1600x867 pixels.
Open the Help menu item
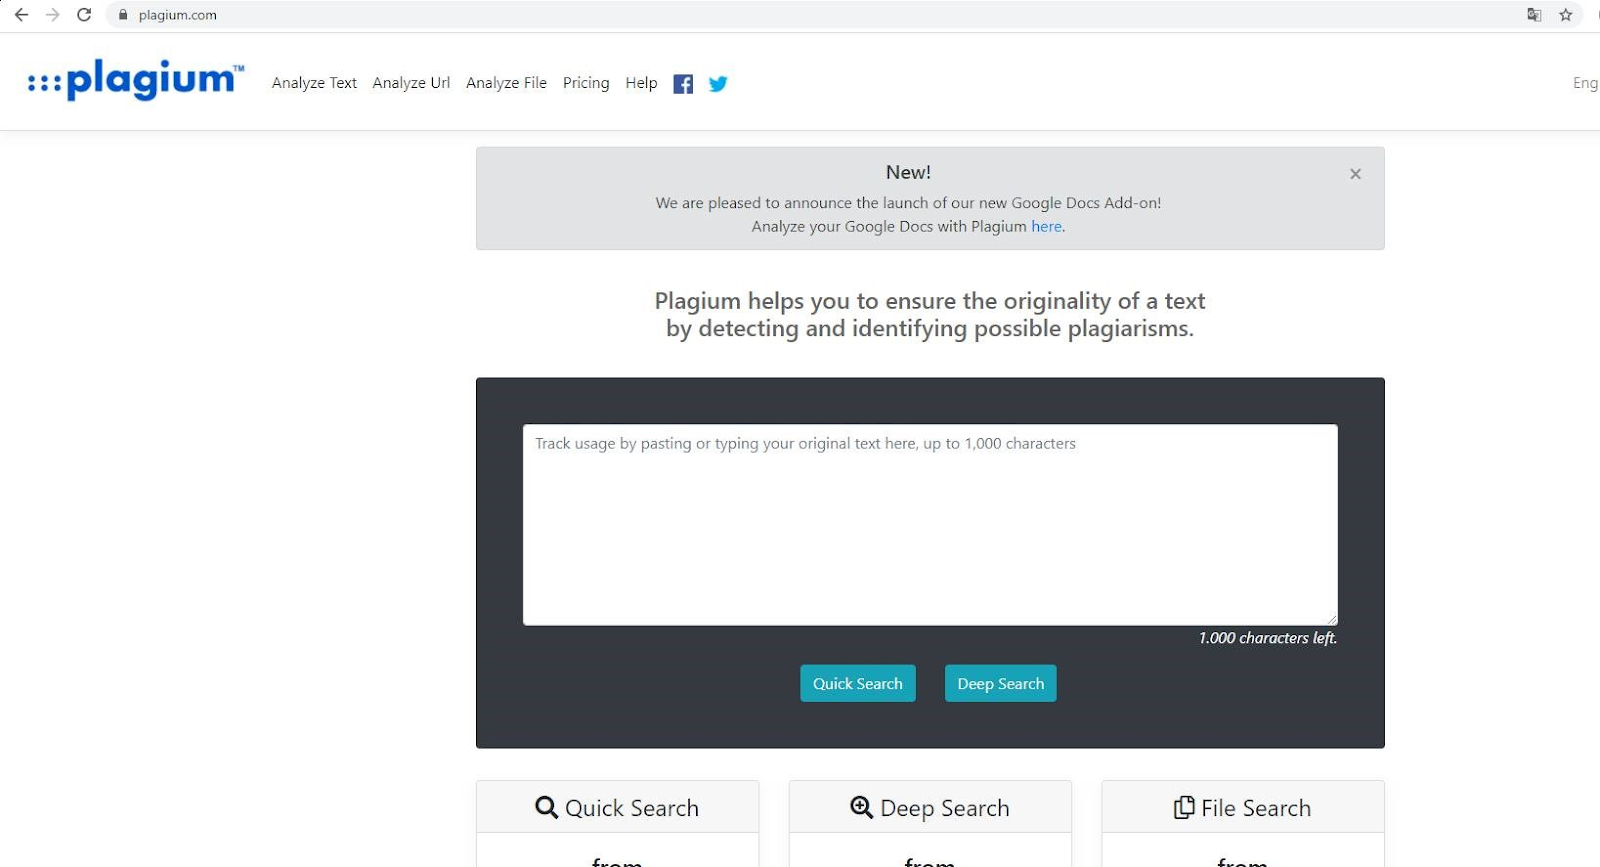641,83
